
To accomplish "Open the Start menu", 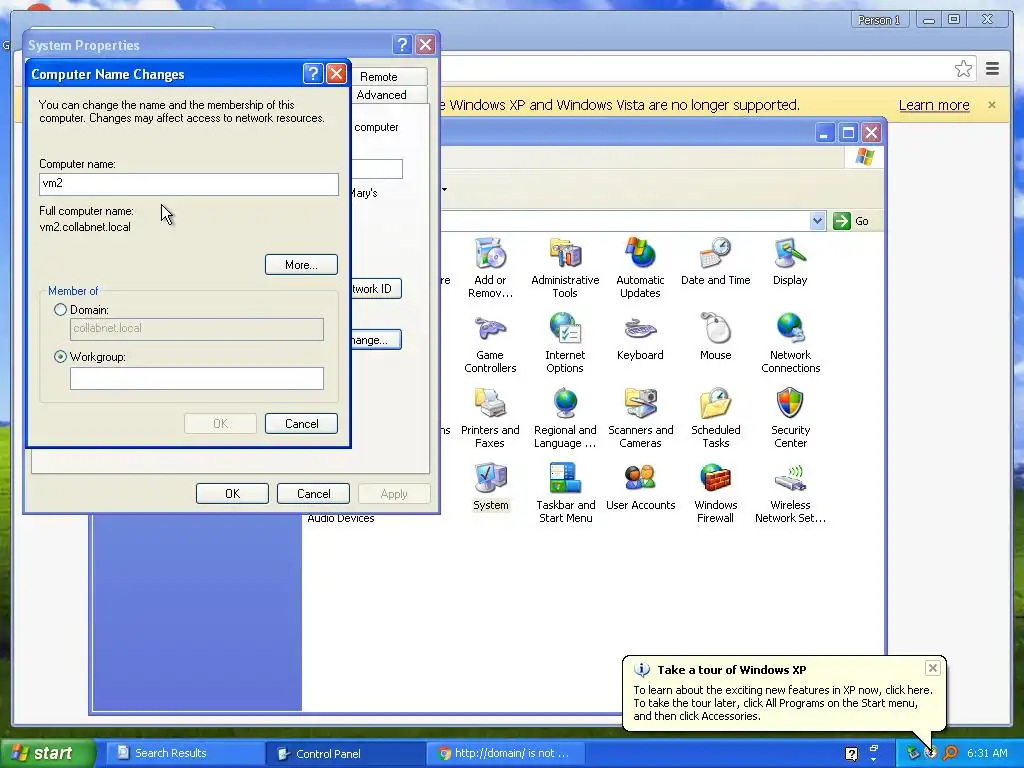I will click(47, 753).
